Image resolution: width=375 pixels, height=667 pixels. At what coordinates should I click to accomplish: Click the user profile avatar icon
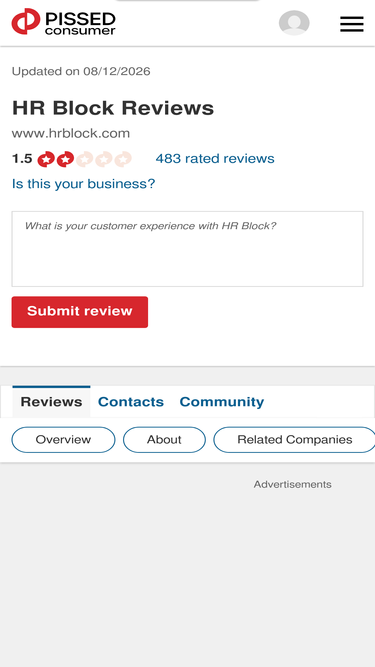pos(294,23)
